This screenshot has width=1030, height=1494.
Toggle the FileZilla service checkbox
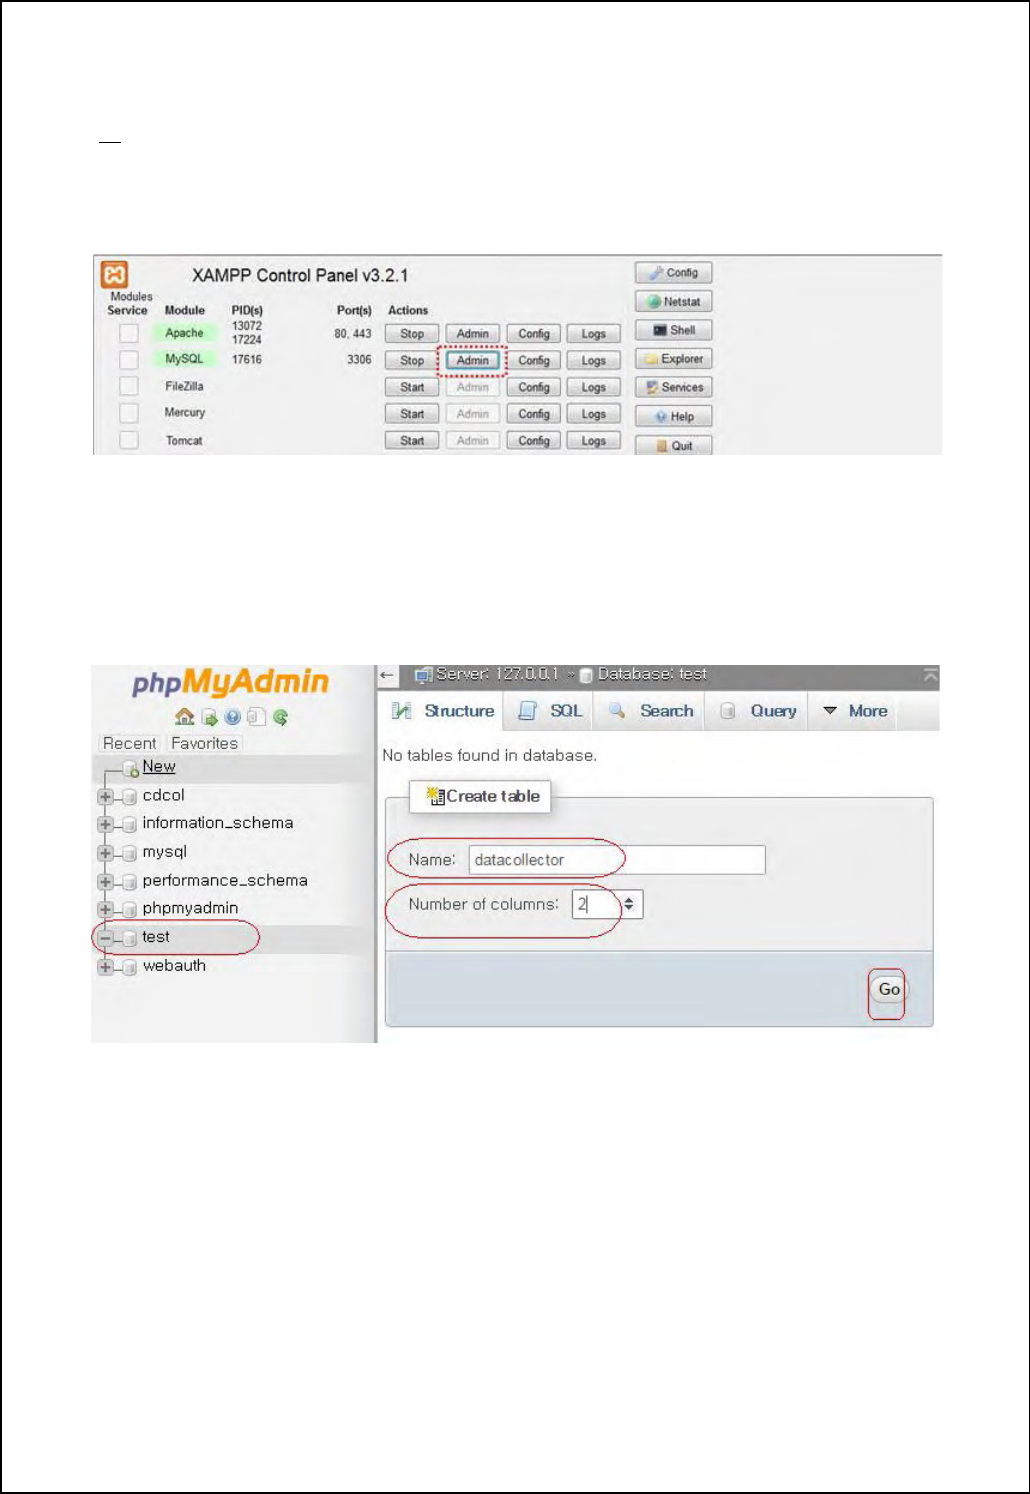(x=129, y=386)
